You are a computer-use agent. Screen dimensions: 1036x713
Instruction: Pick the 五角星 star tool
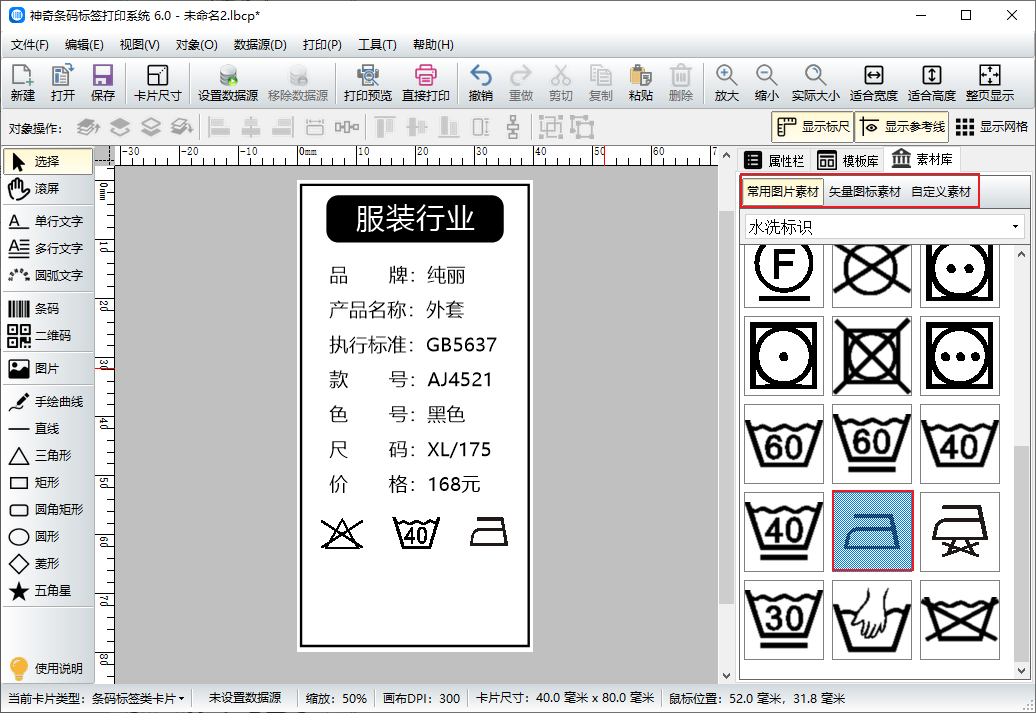coord(48,591)
